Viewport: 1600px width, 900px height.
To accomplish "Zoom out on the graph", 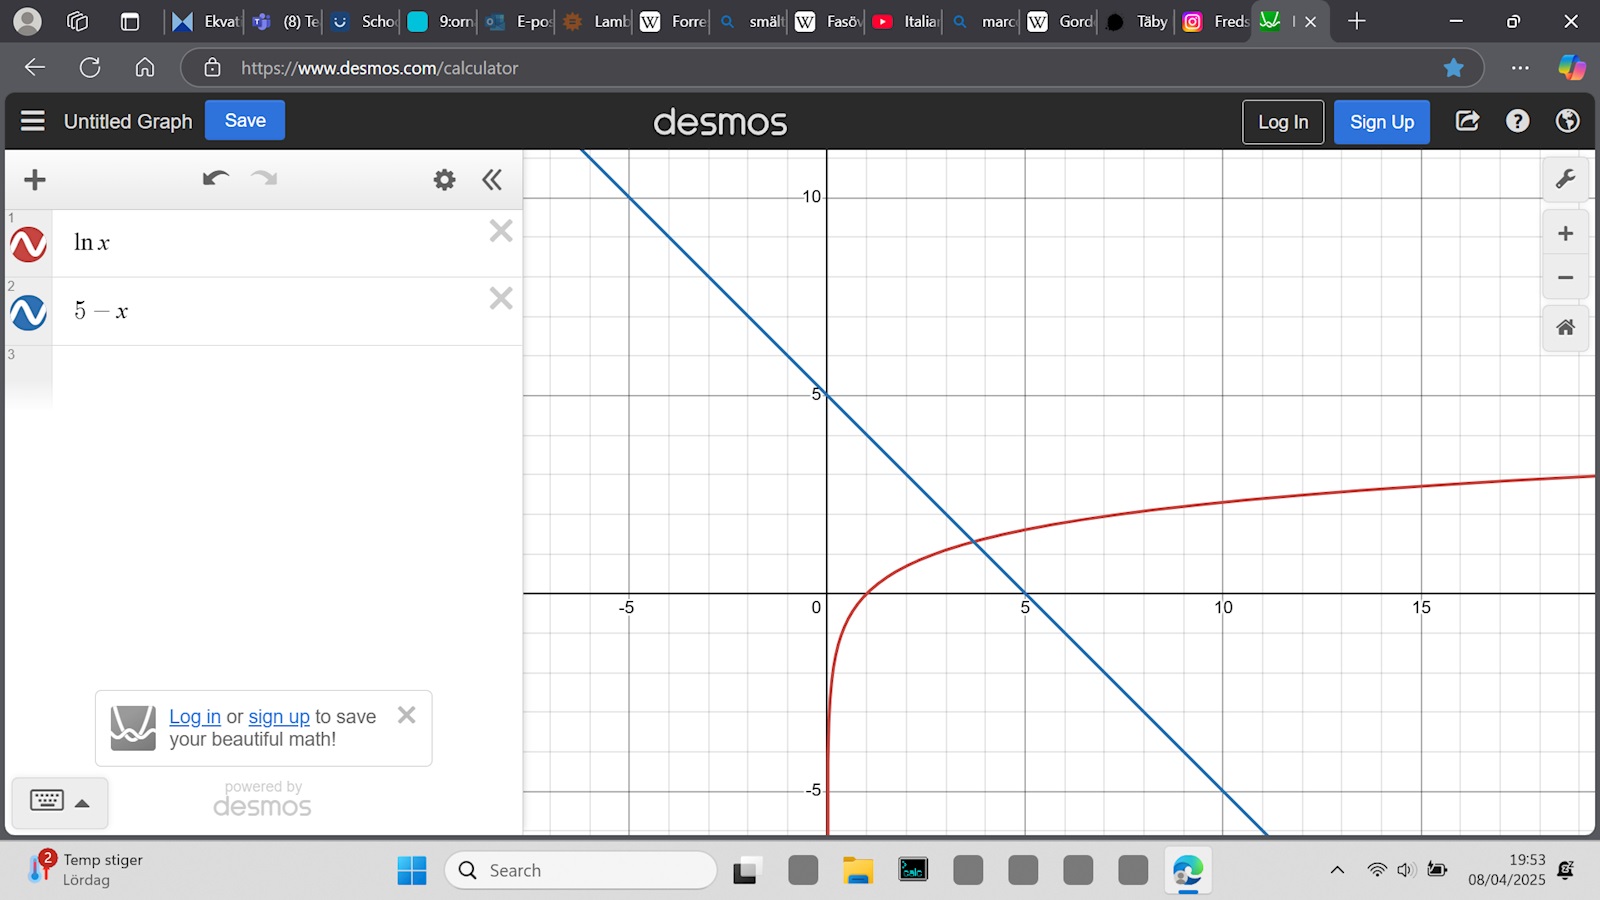I will point(1565,278).
